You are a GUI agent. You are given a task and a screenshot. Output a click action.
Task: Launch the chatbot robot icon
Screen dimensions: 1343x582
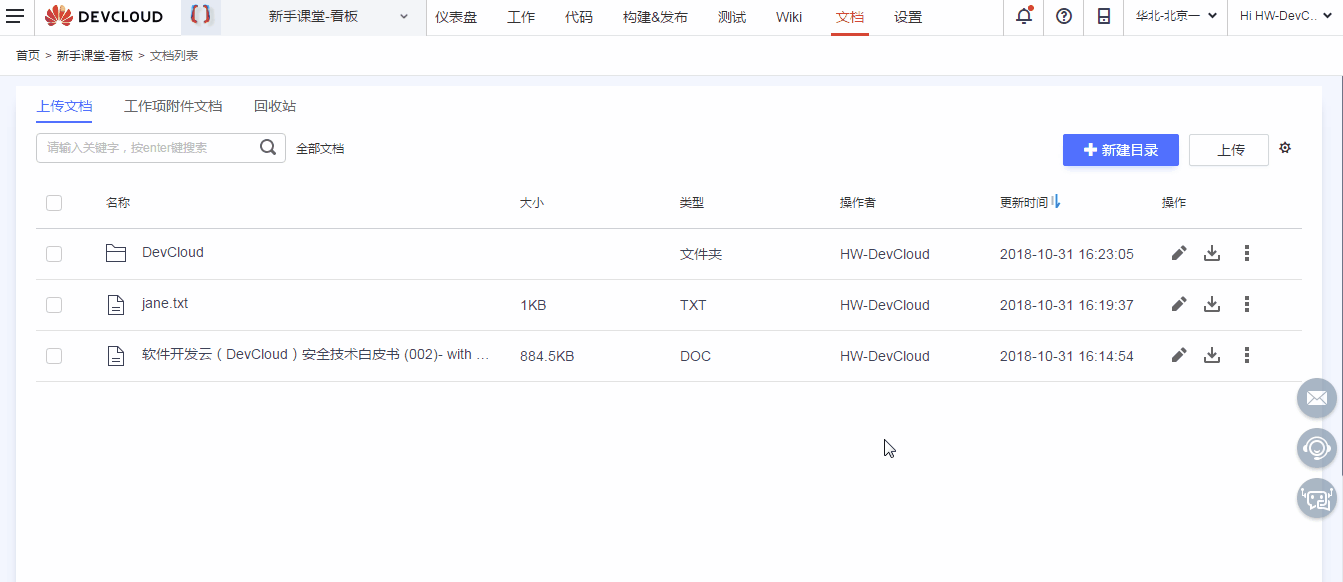1316,498
